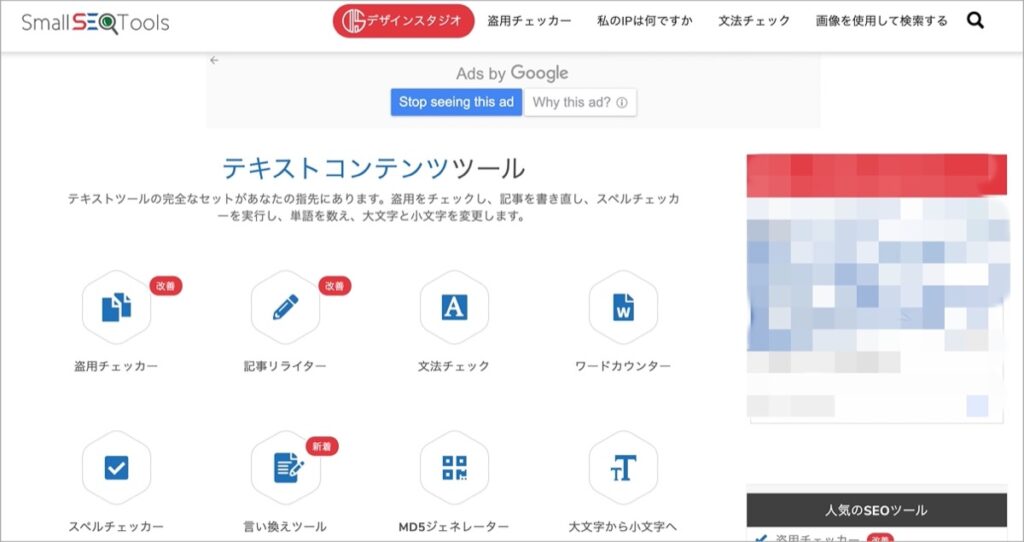This screenshot has height=542, width=1024.
Task: Click the テキストコンテンツツール heading
Action: click(x=373, y=168)
